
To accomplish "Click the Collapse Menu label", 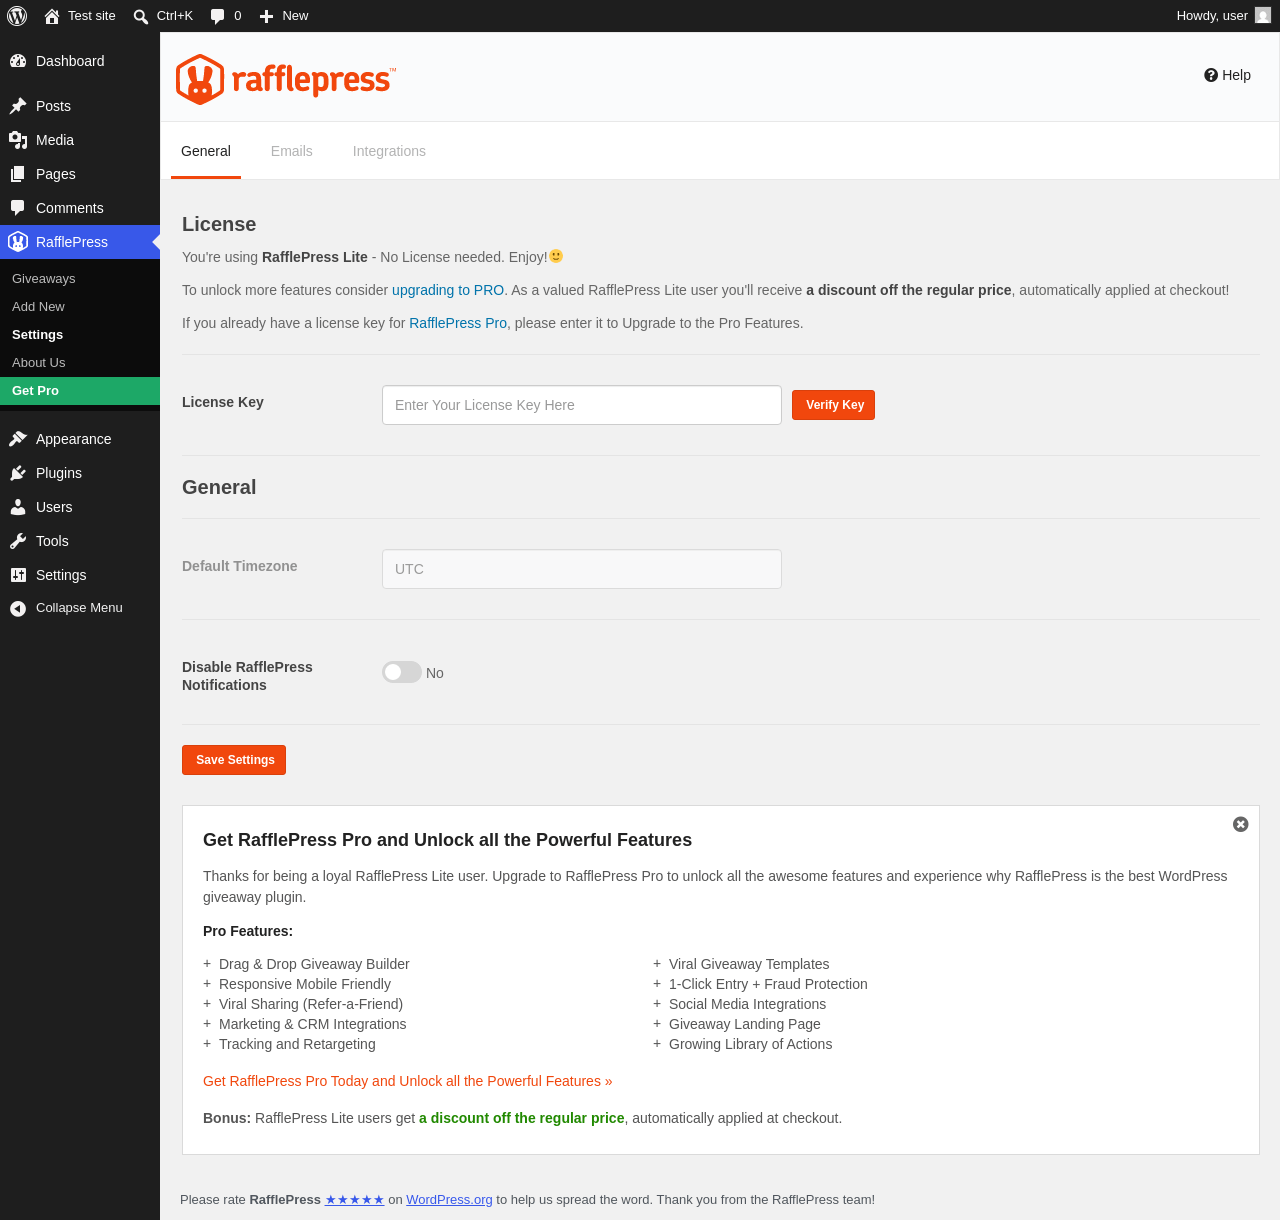I will coord(79,608).
